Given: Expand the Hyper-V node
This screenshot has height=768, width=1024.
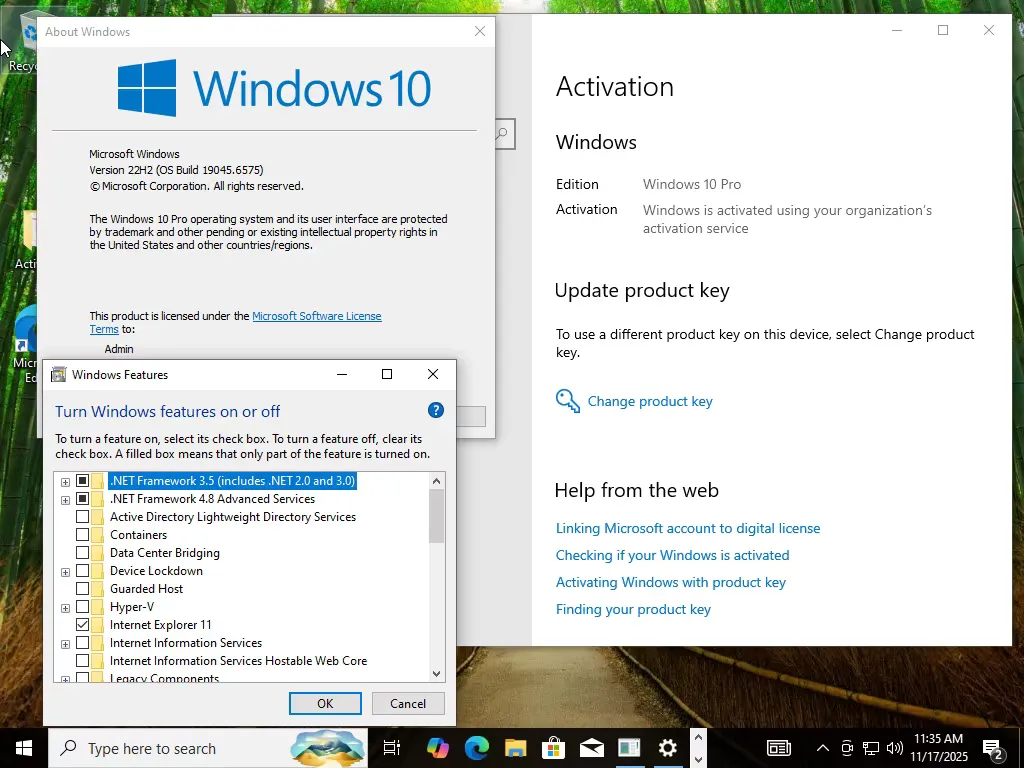Looking at the screenshot, I should 65,608.
